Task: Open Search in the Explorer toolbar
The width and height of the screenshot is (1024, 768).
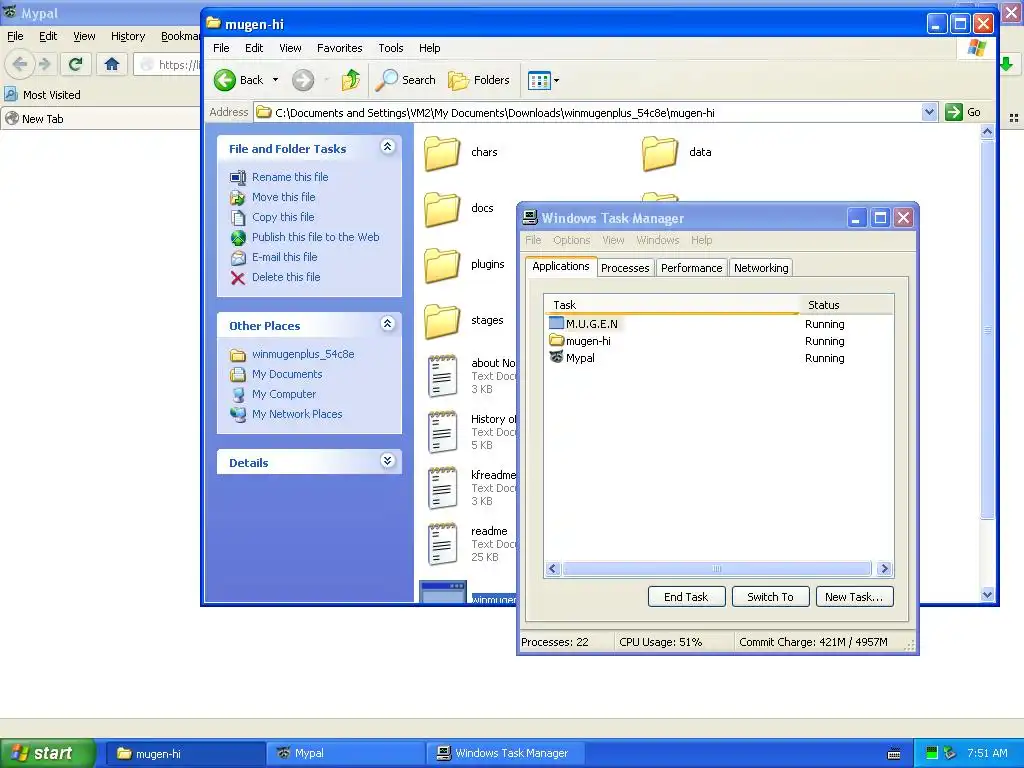Action: (x=406, y=80)
